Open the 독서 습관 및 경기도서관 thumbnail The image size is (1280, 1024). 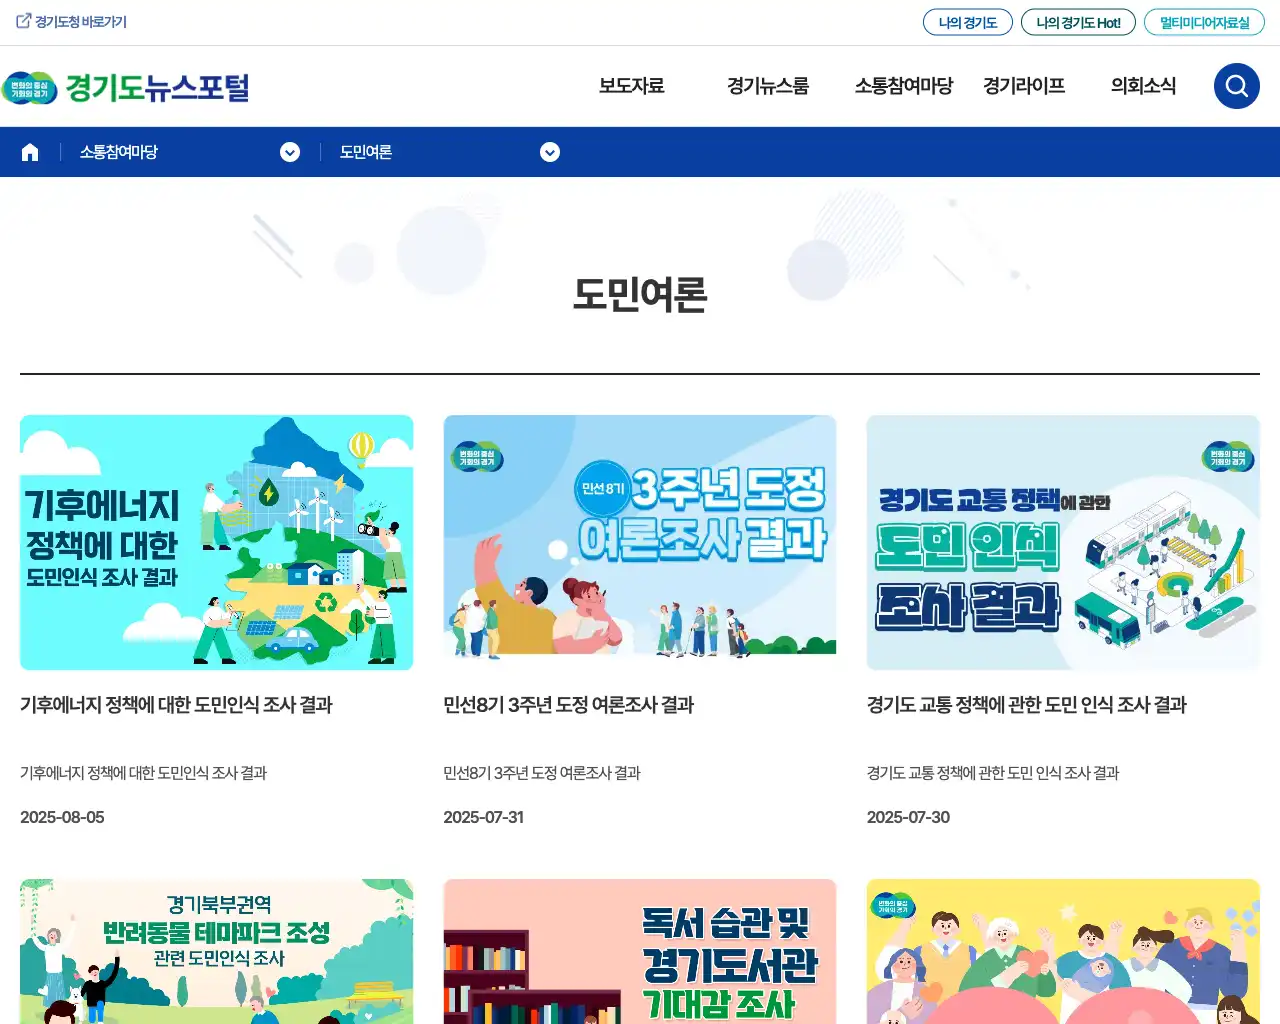(640, 951)
